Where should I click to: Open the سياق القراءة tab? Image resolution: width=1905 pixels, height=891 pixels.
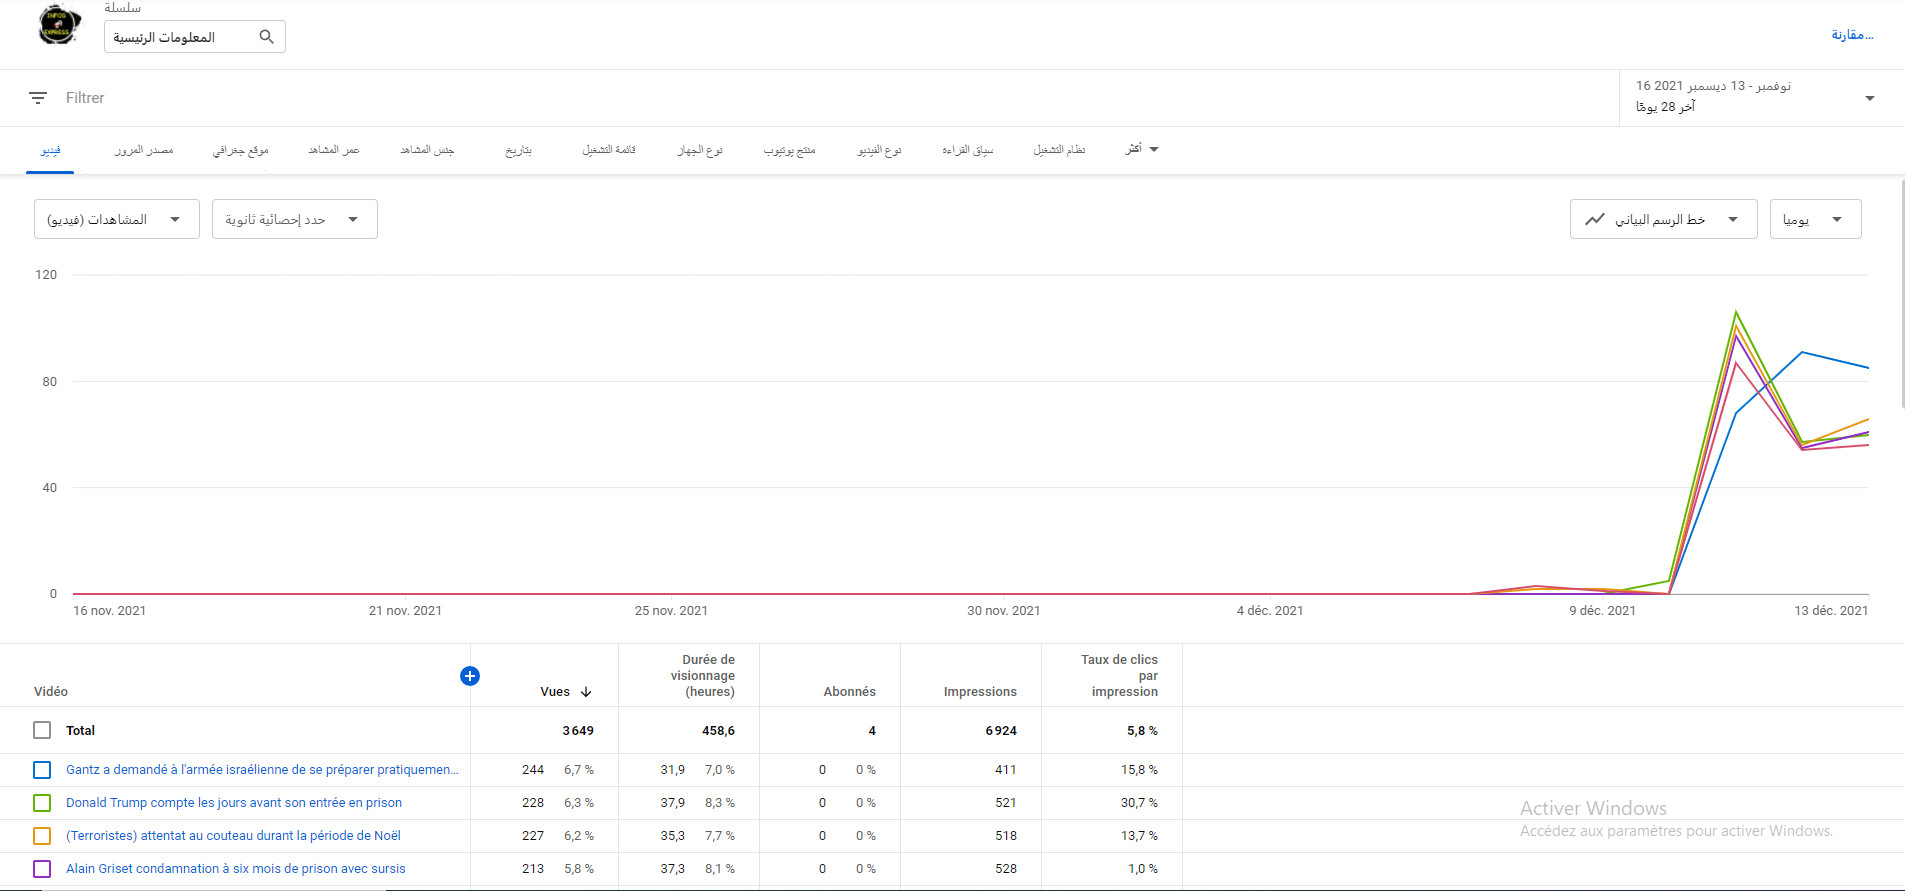(968, 150)
